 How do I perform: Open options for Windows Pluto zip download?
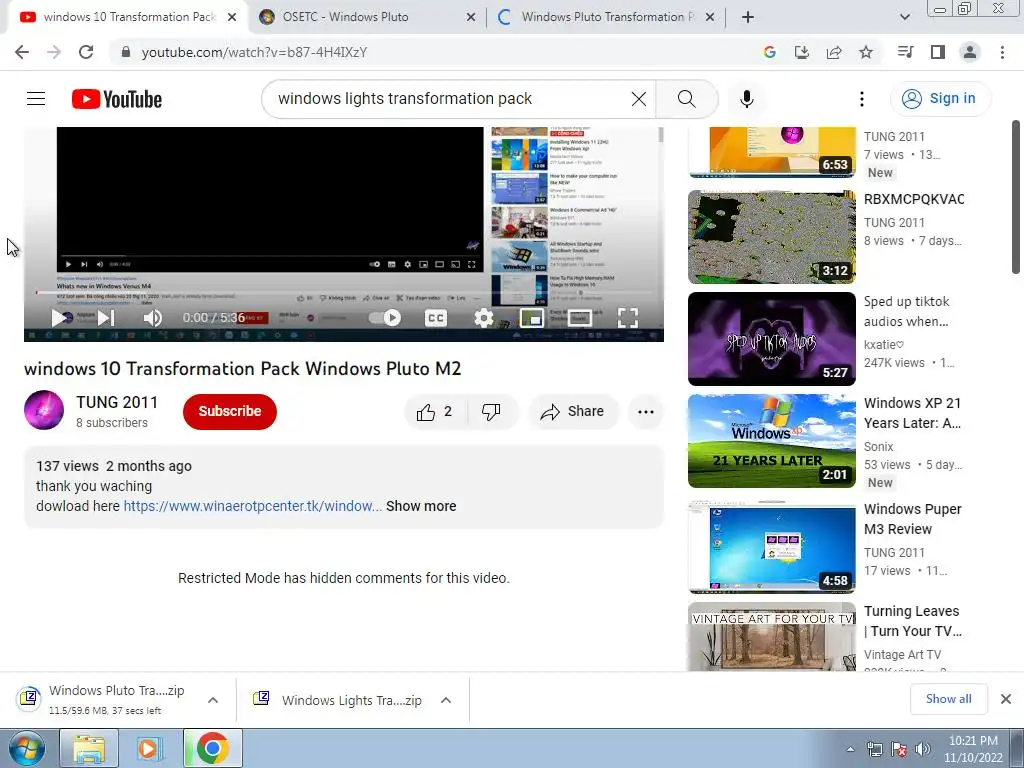point(213,700)
